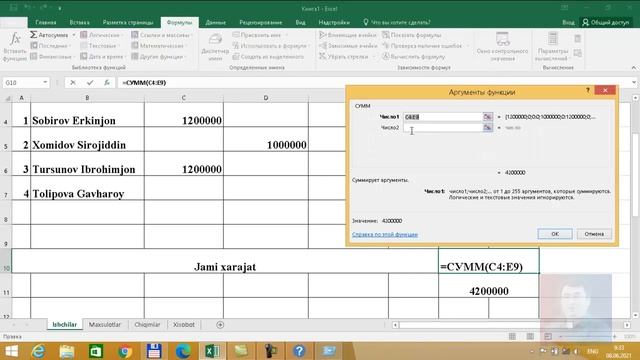Collapse dialog via Число2 range selector icon
The width and height of the screenshot is (640, 360).
tap(488, 128)
